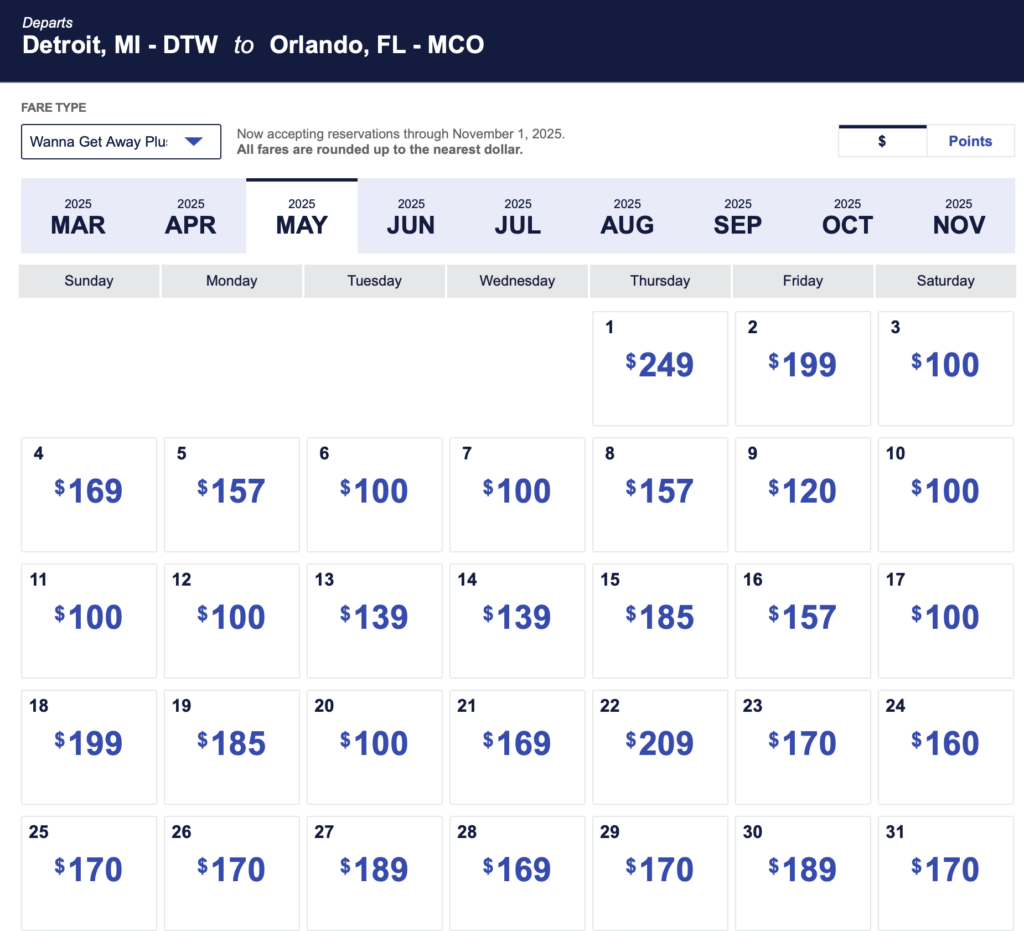Switch to the OCT 2025 tab

(847, 216)
